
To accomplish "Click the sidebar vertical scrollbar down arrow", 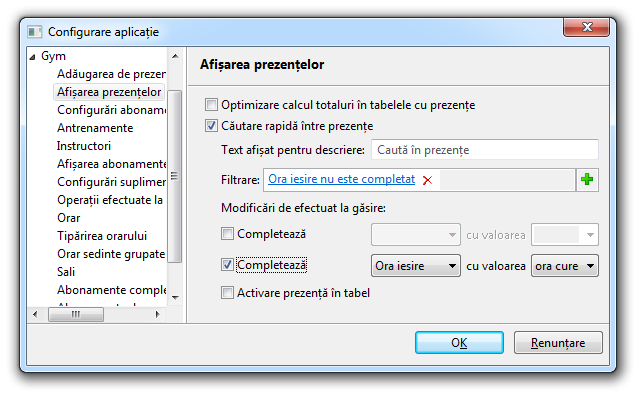I will point(174,297).
